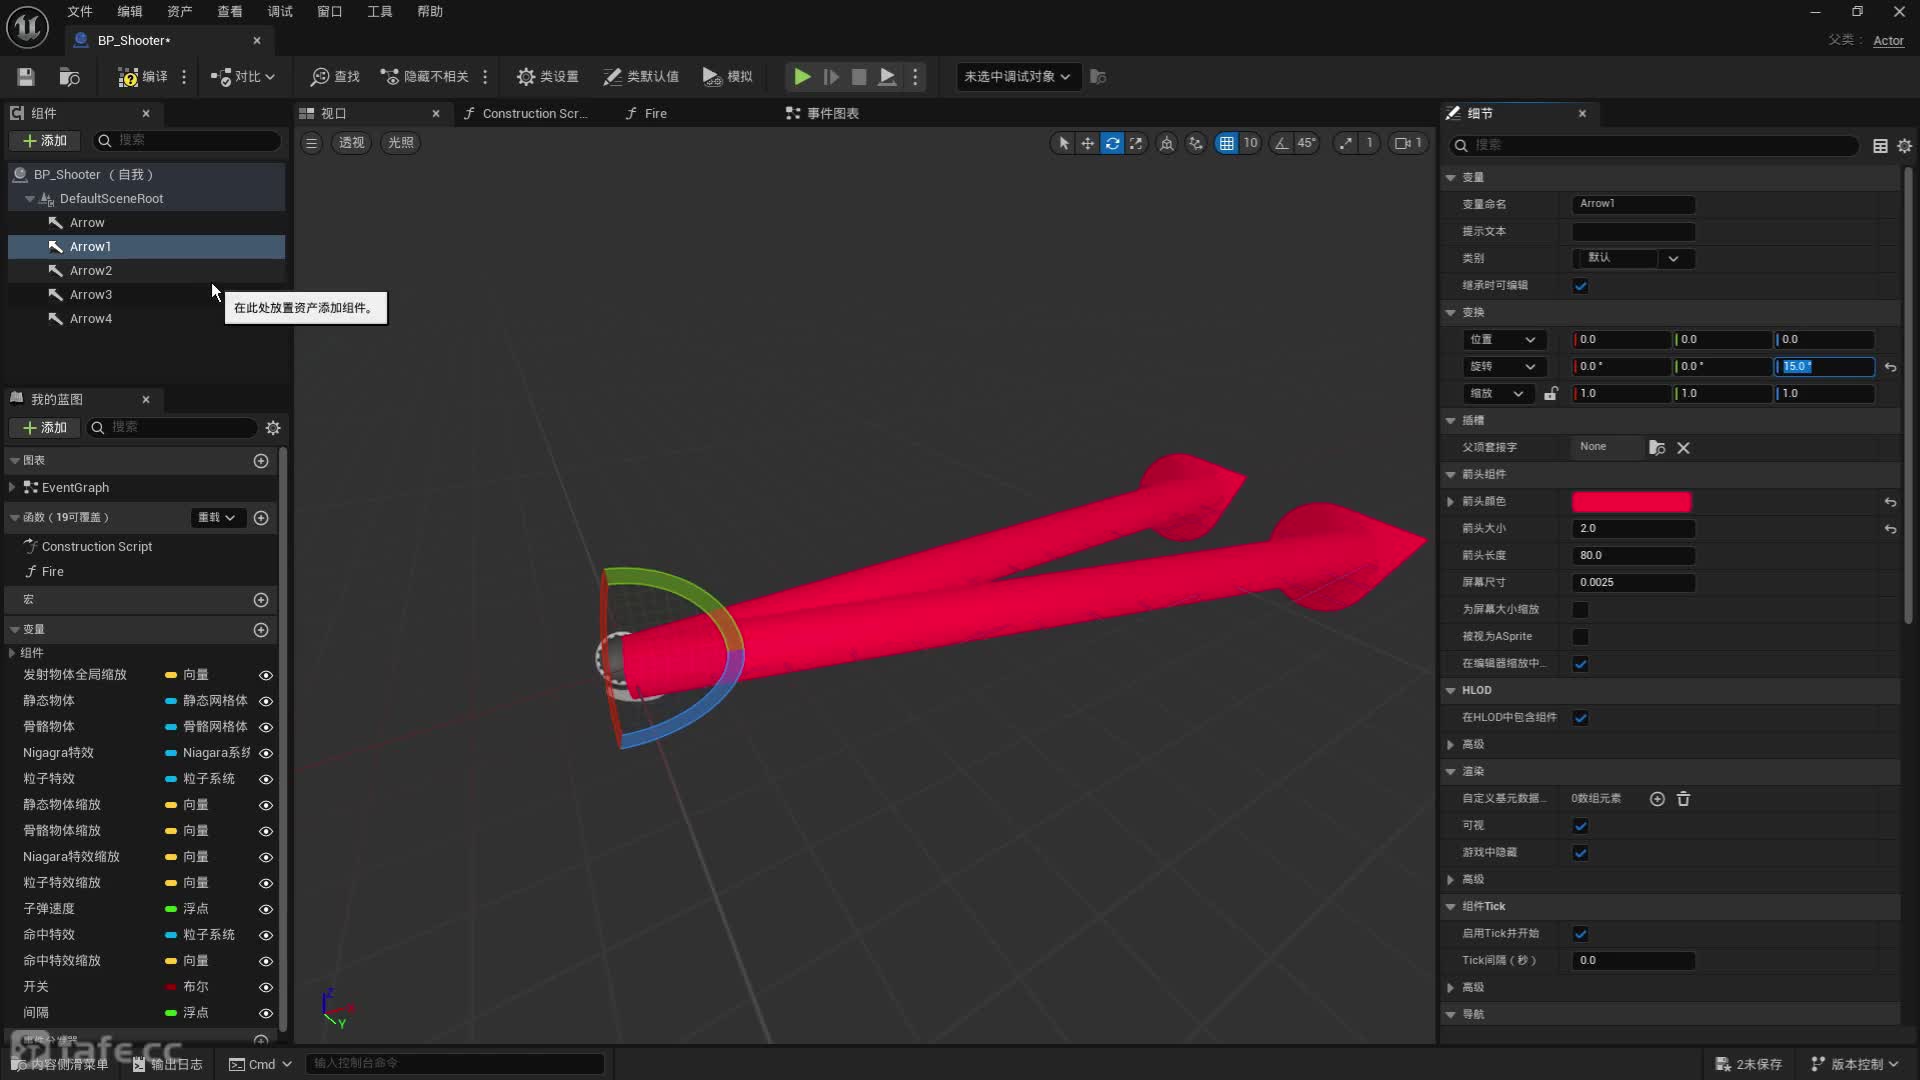1920x1080 pixels.
Task: Open the 窗口 menu
Action: (329, 12)
